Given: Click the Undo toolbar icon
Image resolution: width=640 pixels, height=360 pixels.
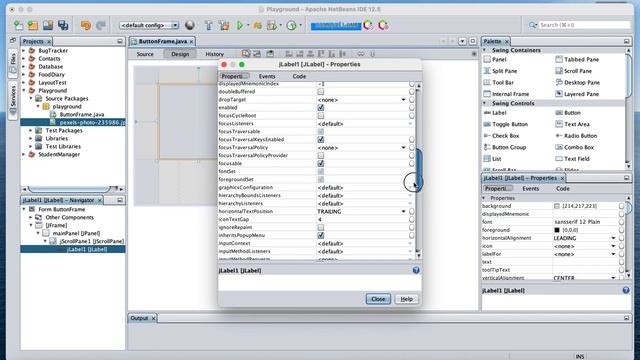Looking at the screenshot, I should tap(86, 25).
